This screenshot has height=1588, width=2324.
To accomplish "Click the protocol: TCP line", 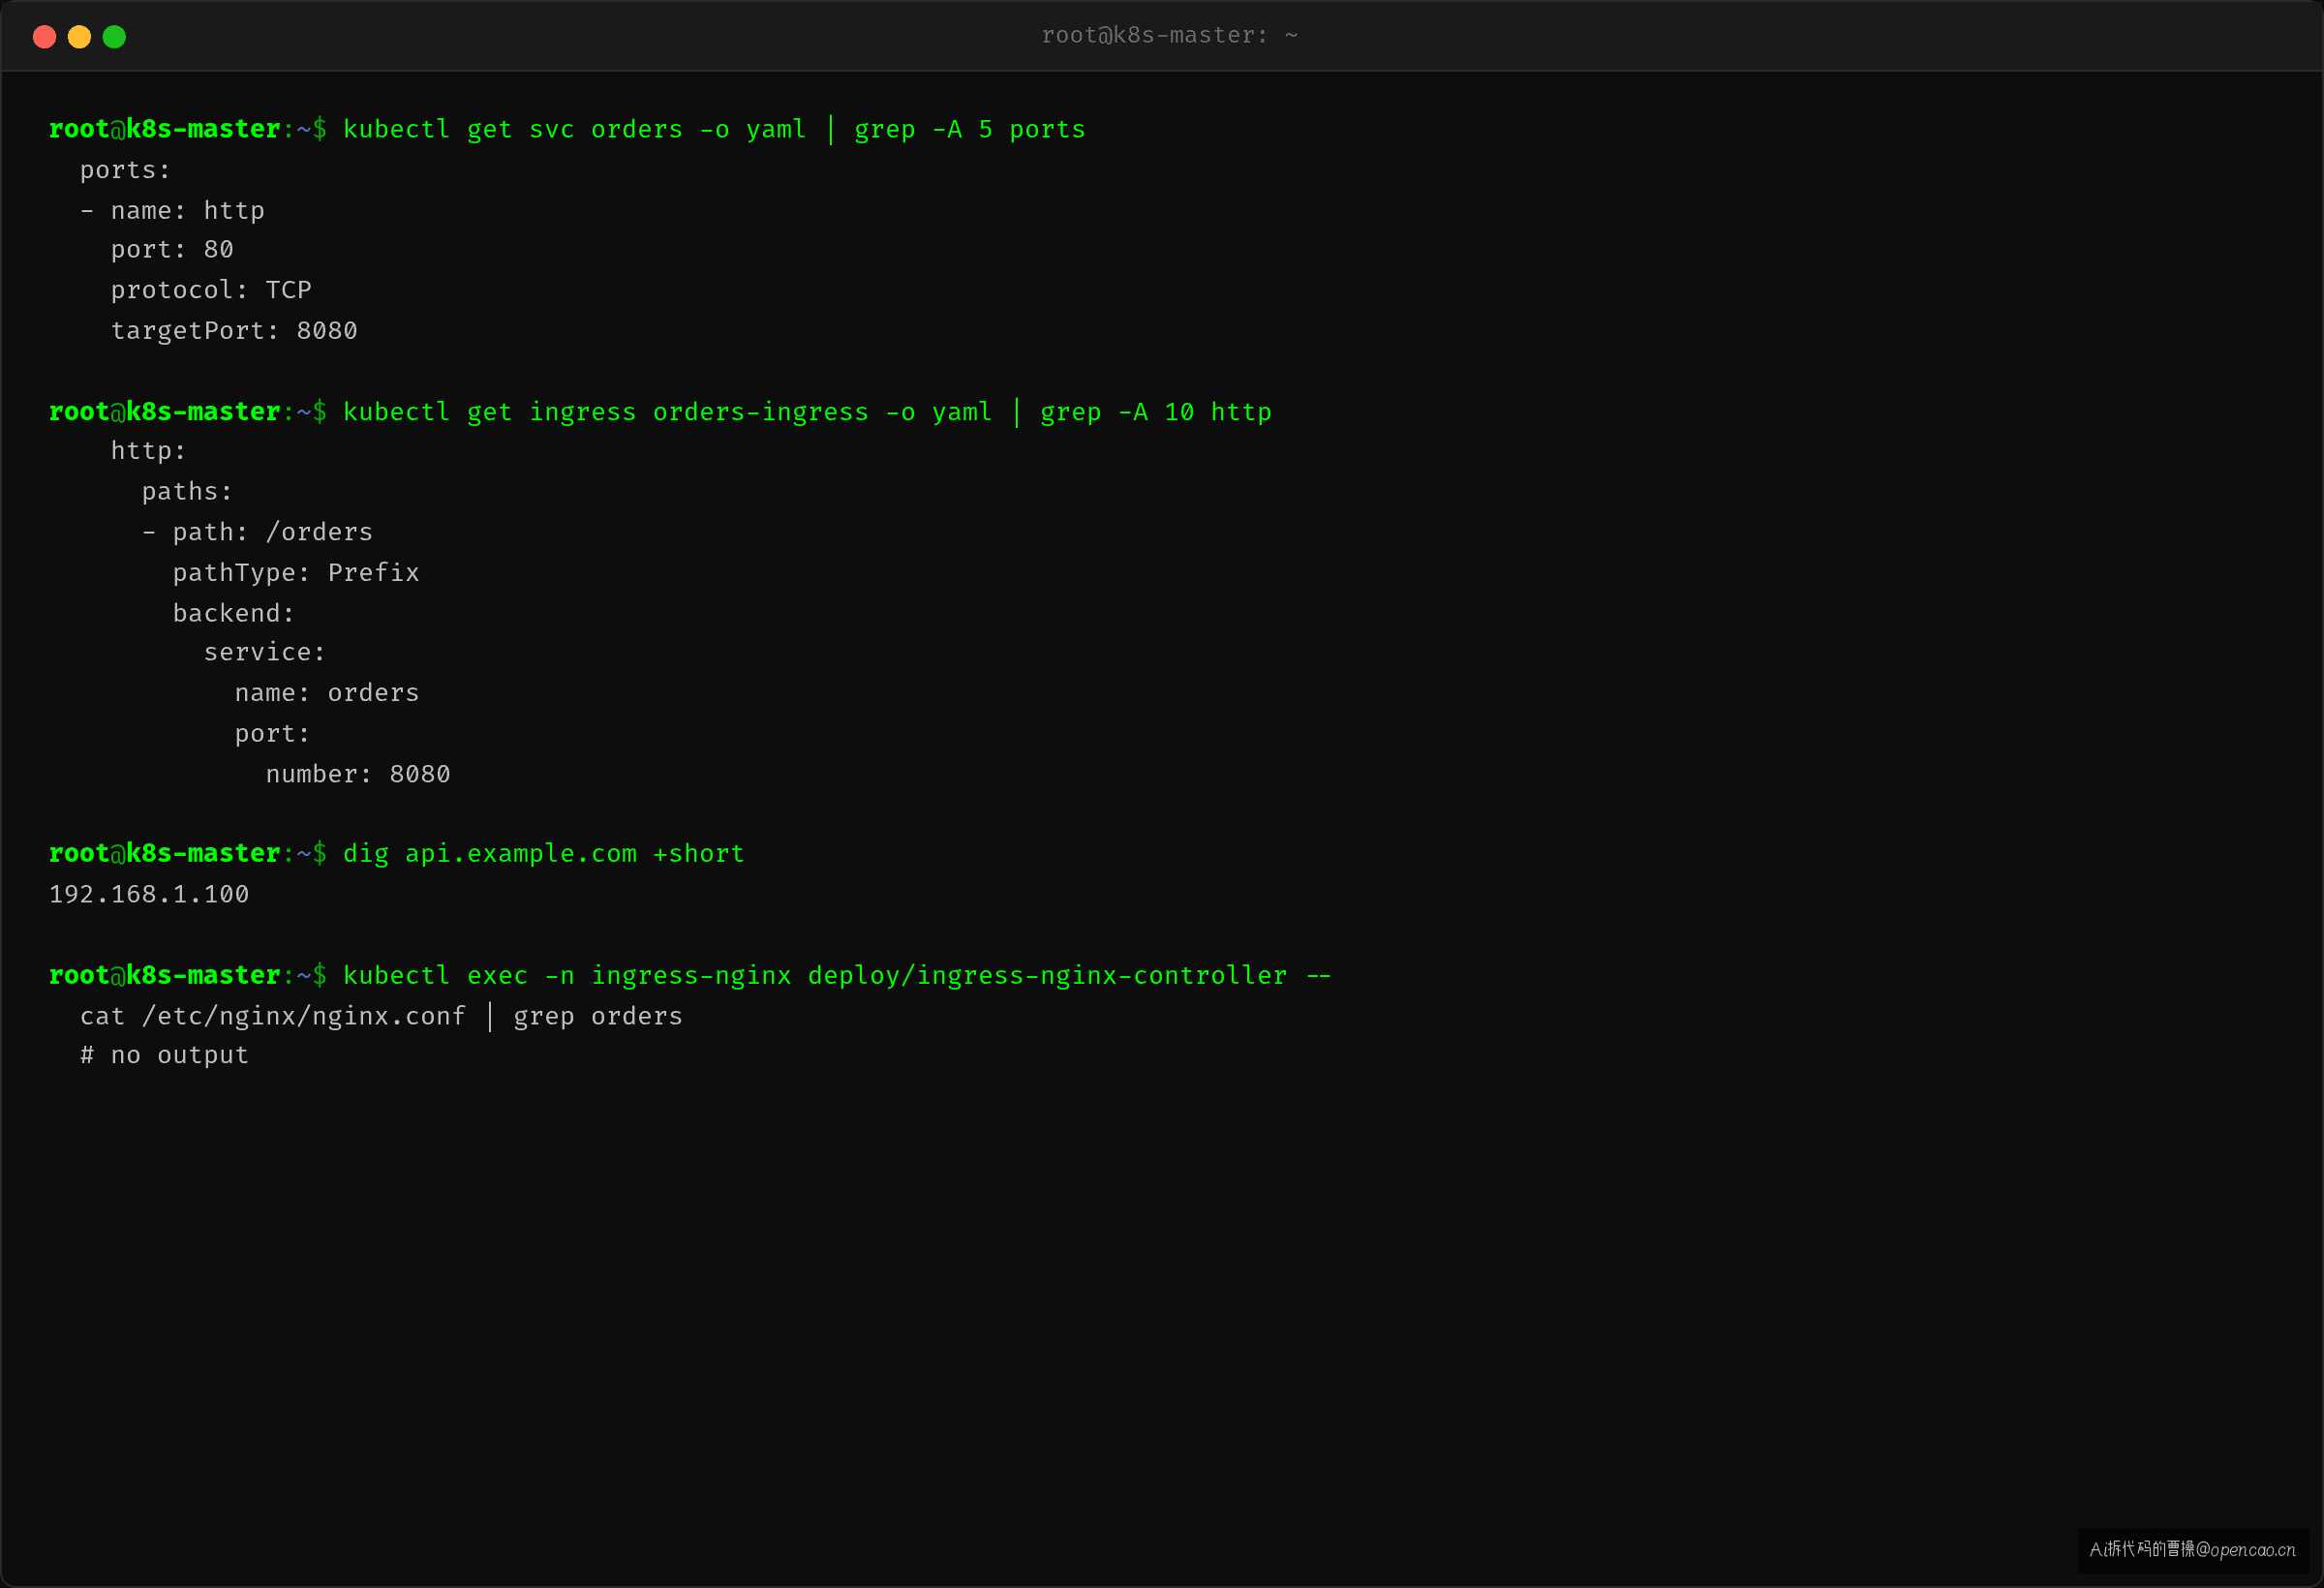I will [x=211, y=290].
